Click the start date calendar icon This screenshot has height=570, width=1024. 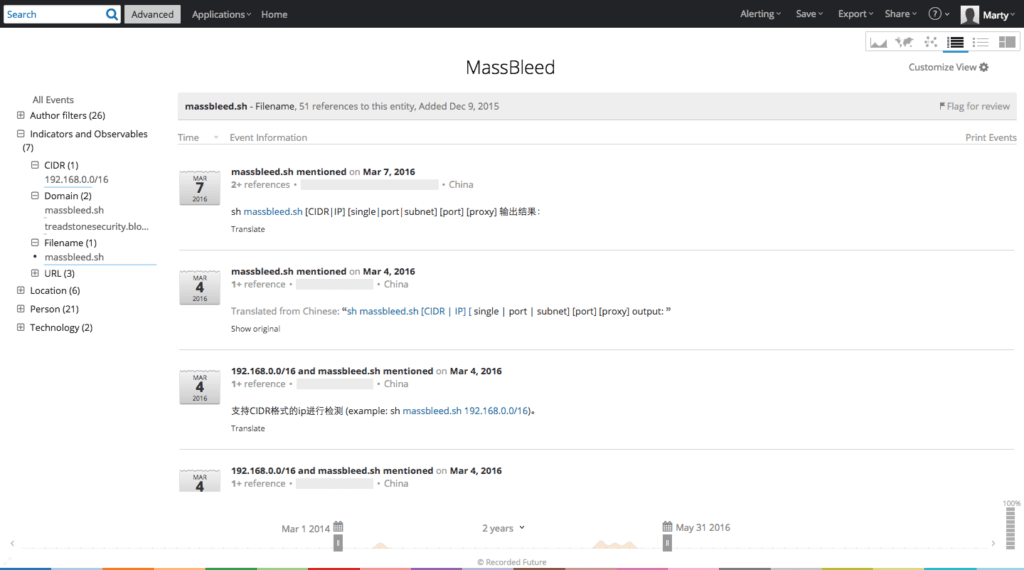[x=338, y=526]
